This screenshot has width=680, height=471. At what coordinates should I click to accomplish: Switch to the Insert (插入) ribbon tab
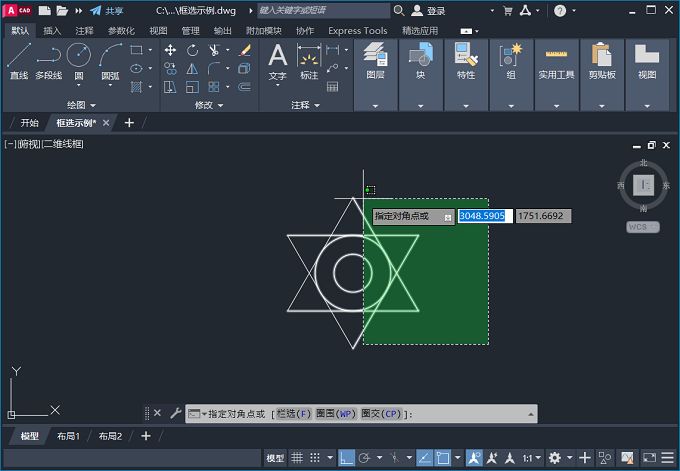point(52,30)
